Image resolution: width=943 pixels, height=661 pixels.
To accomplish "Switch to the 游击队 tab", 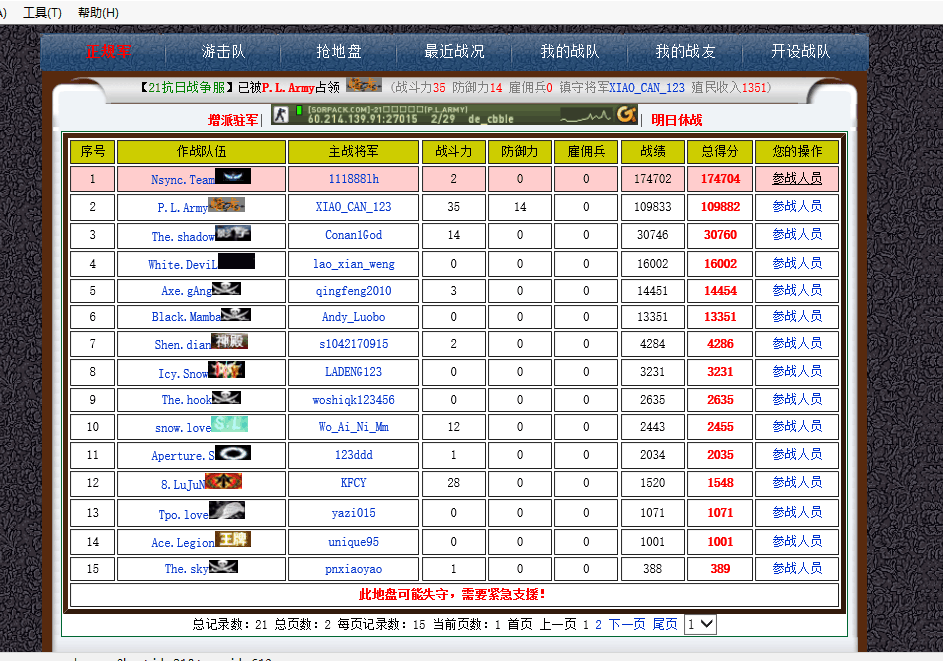I will (x=223, y=52).
